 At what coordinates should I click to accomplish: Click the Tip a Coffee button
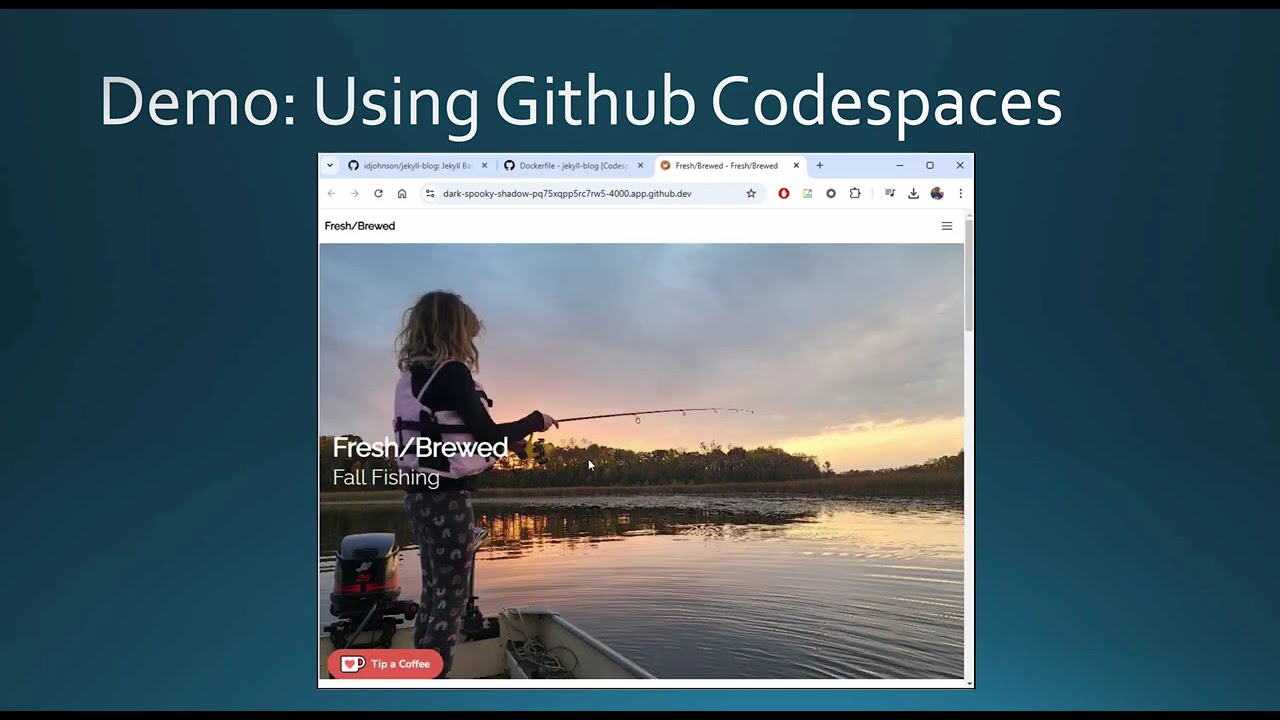(385, 664)
